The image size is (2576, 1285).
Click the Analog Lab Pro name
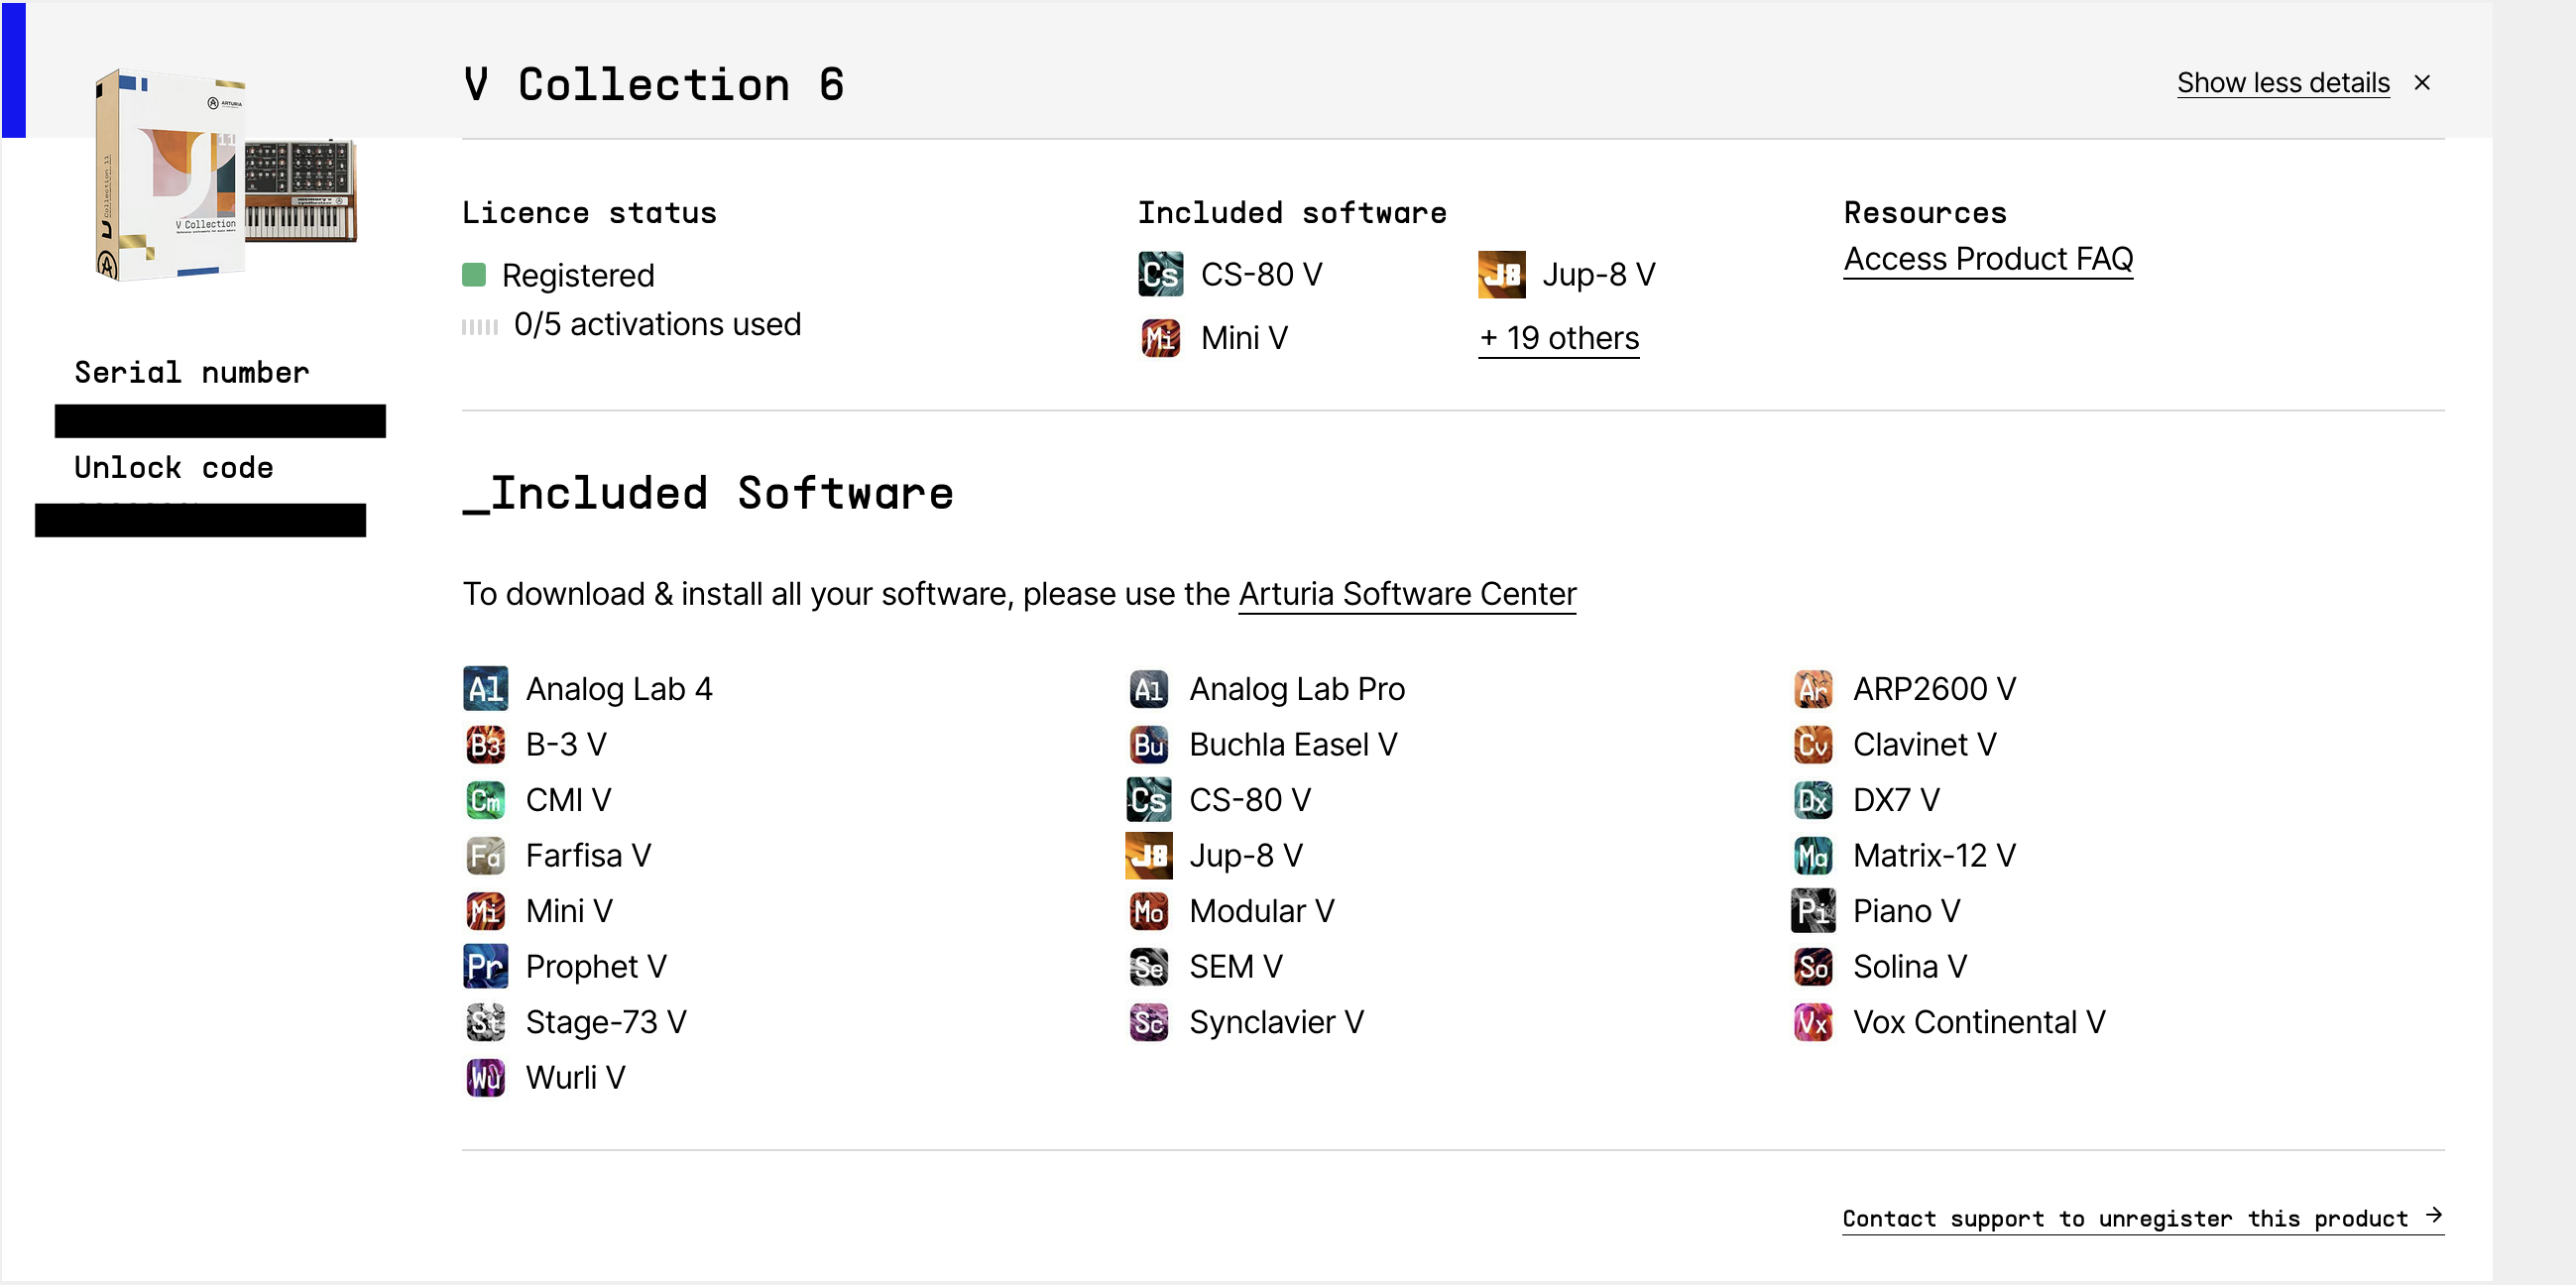[x=1297, y=689]
